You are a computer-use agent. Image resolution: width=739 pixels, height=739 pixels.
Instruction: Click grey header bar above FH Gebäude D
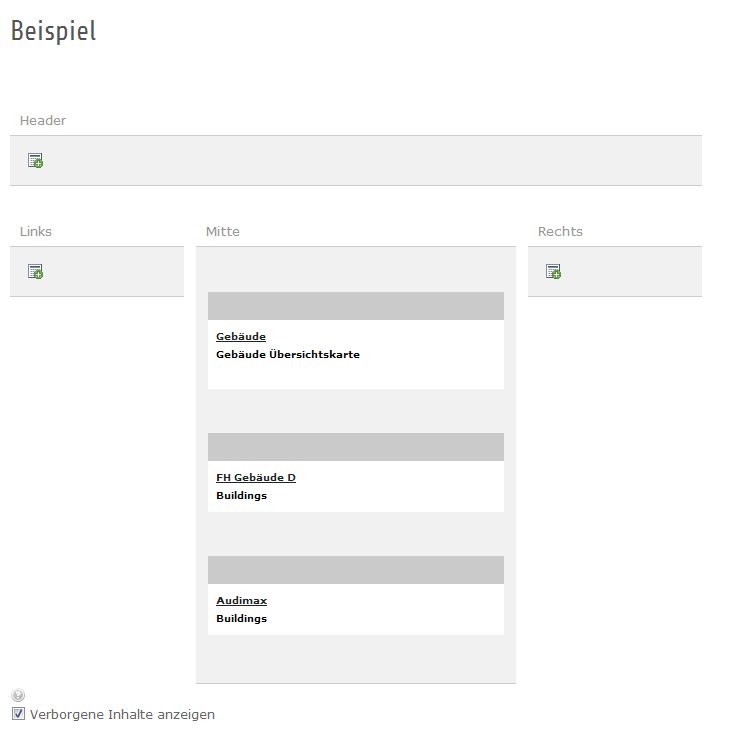coord(355,447)
